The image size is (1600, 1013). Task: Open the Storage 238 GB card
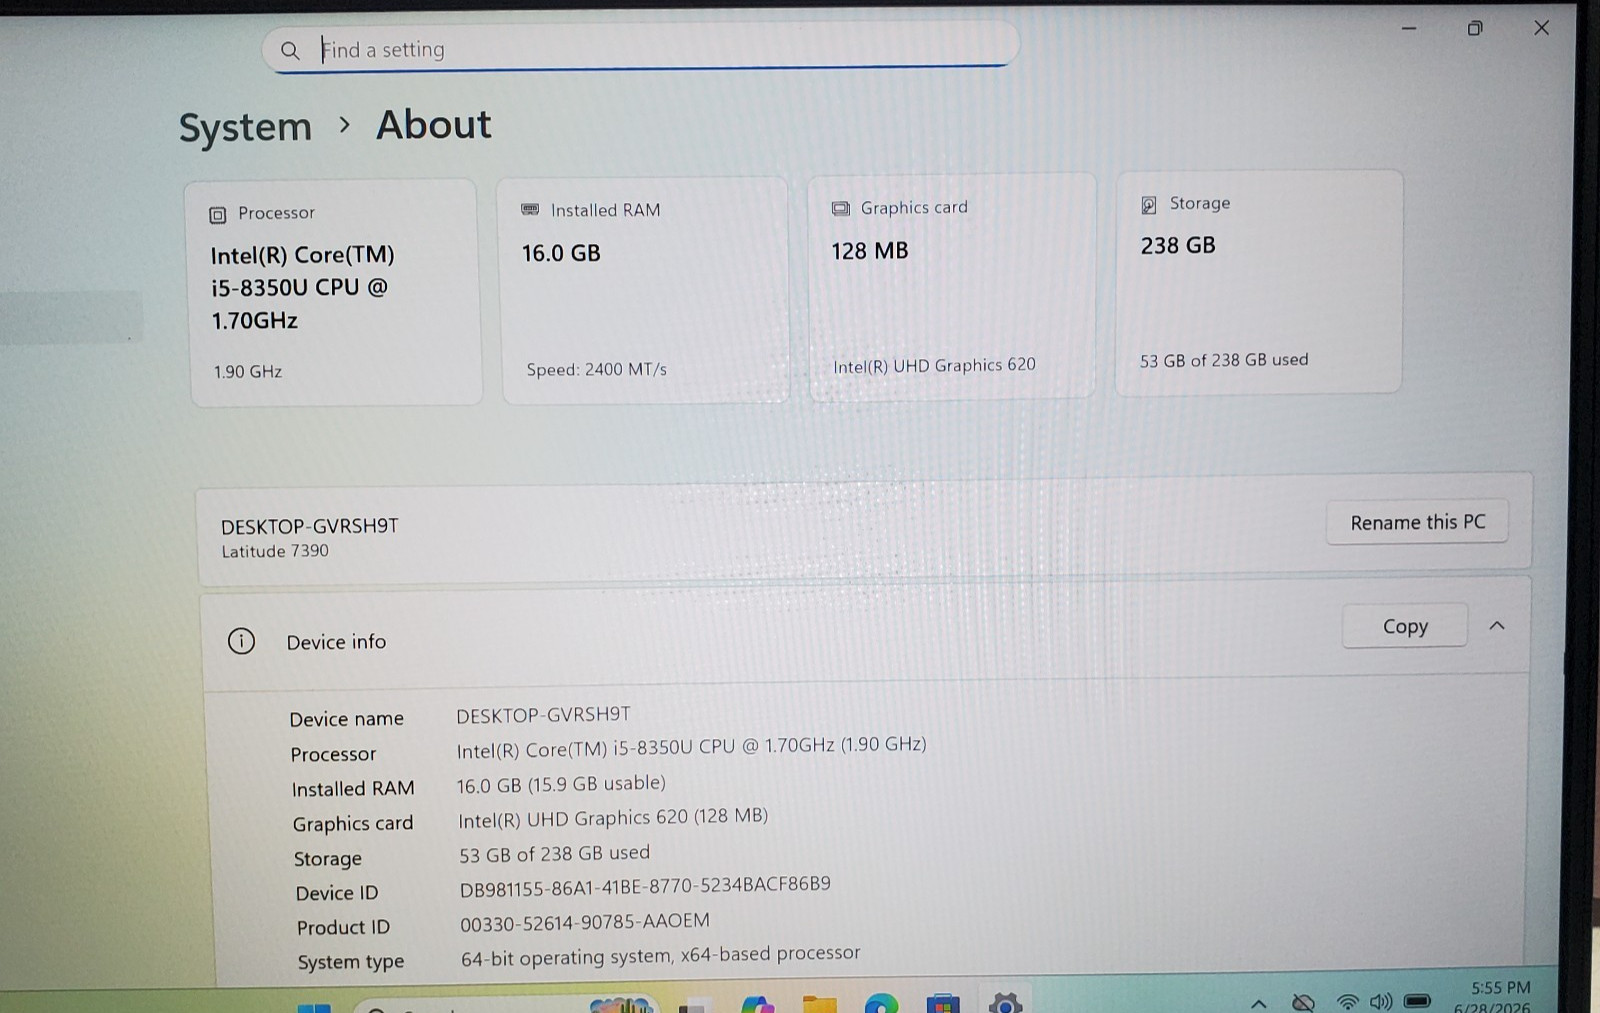tap(1259, 282)
